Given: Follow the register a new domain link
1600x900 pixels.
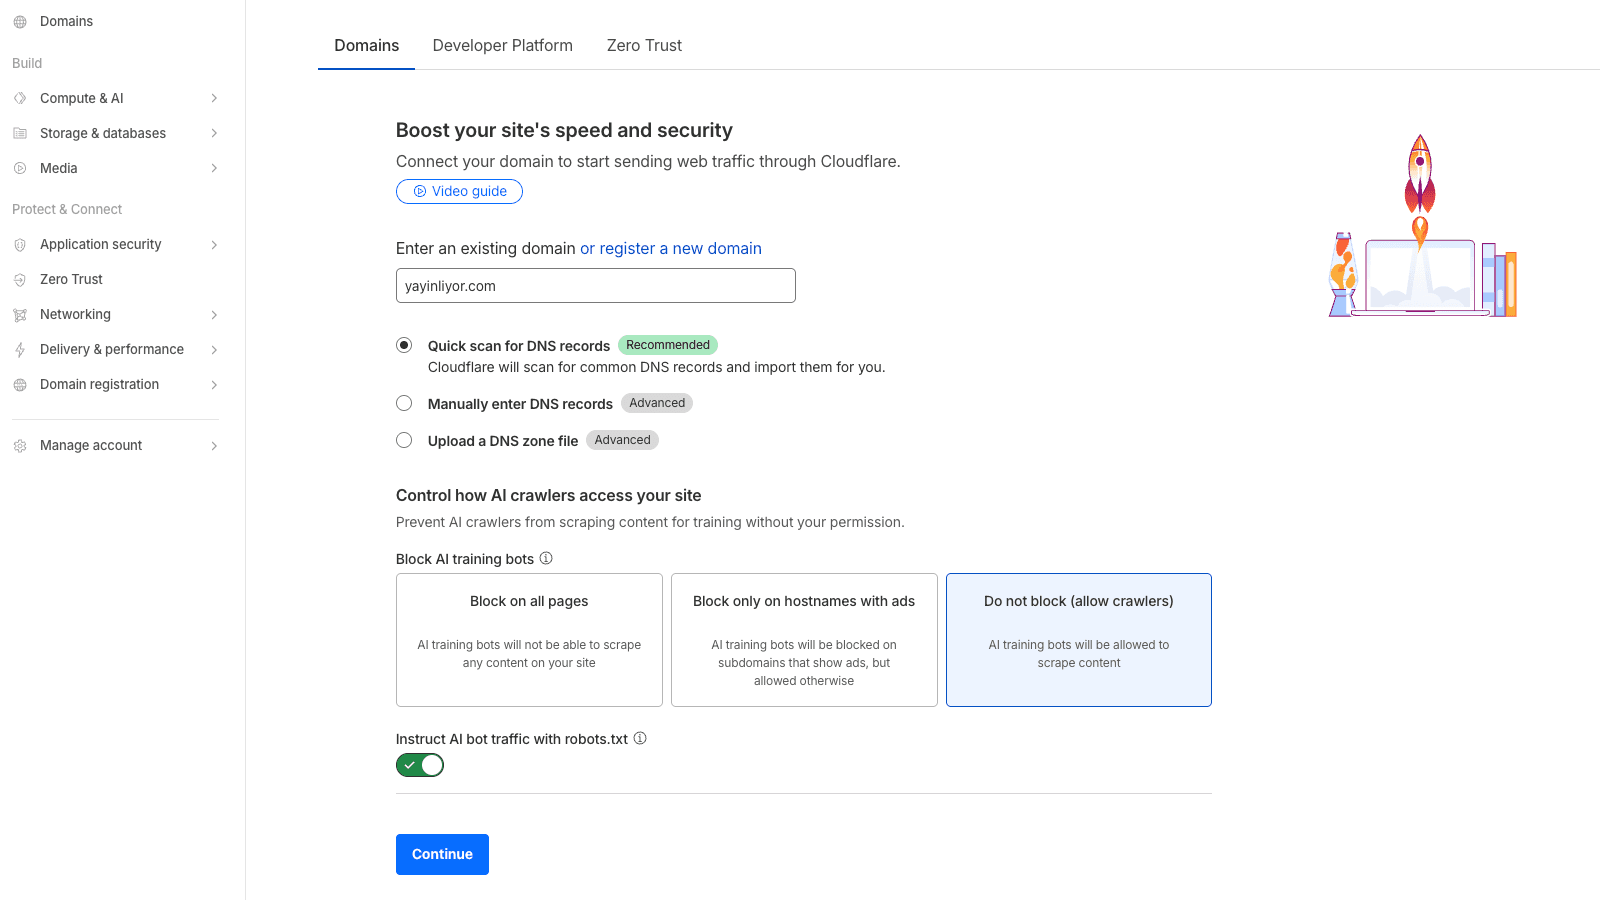Looking at the screenshot, I should pyautogui.click(x=670, y=249).
